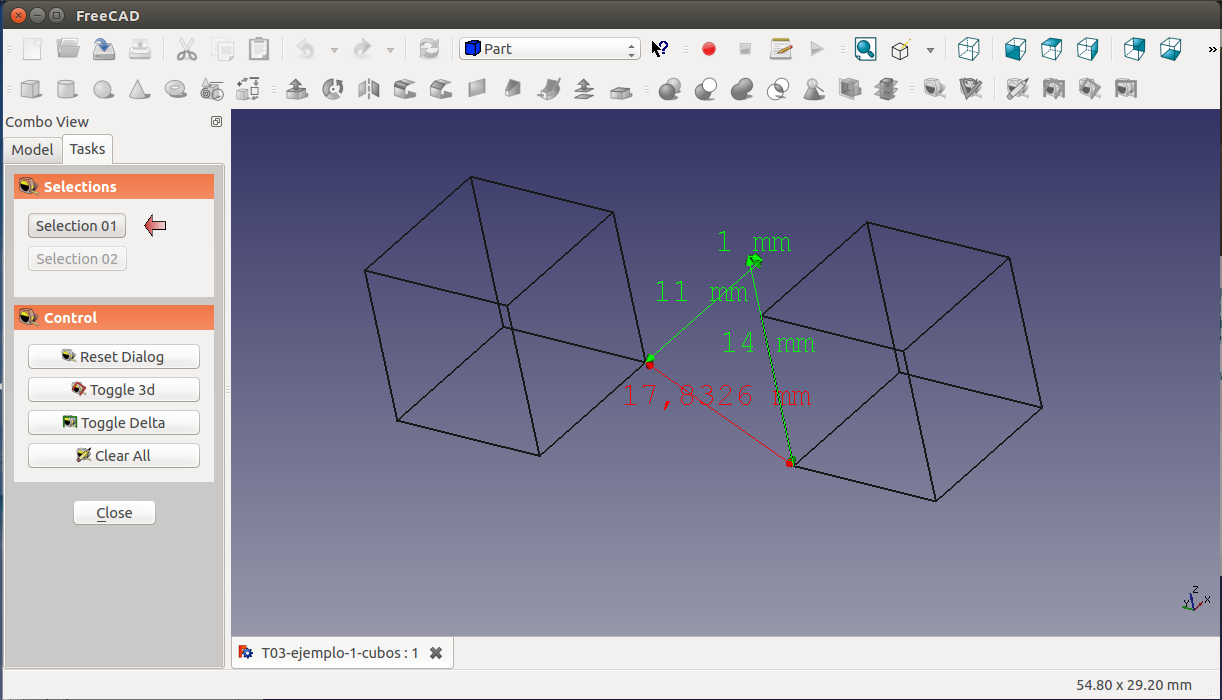
Task: Start macro recording with red button
Action: [709, 49]
